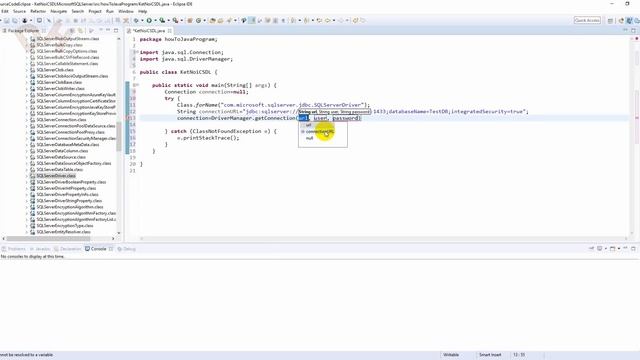Click the Back navigation arrow icon
This screenshot has width=640, height=360.
point(328,20)
